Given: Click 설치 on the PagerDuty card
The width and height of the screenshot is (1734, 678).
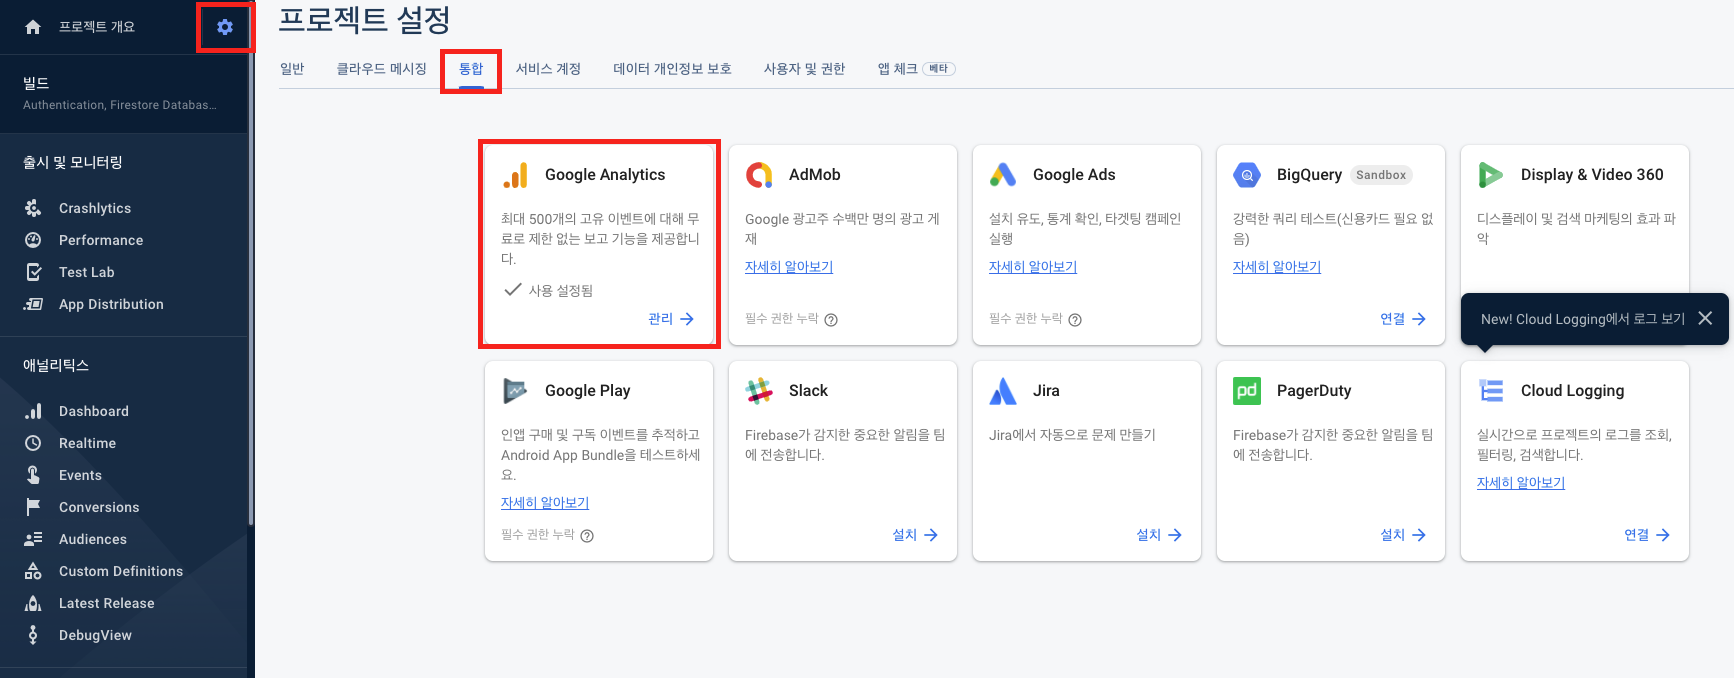Looking at the screenshot, I should (1403, 535).
